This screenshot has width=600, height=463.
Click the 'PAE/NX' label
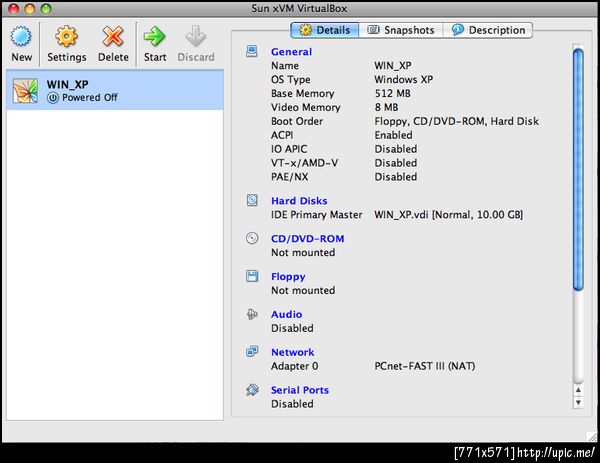tap(289, 177)
